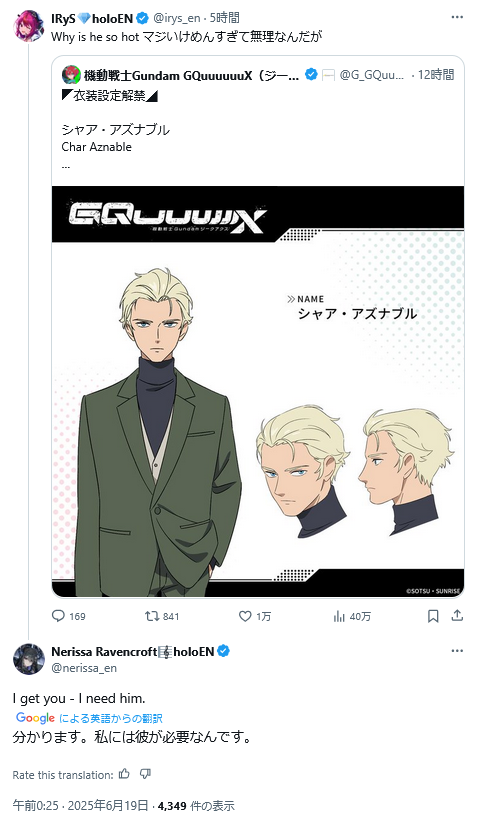This screenshot has width=477, height=824.
Task: Retweet the IRyS post
Action: (152, 616)
